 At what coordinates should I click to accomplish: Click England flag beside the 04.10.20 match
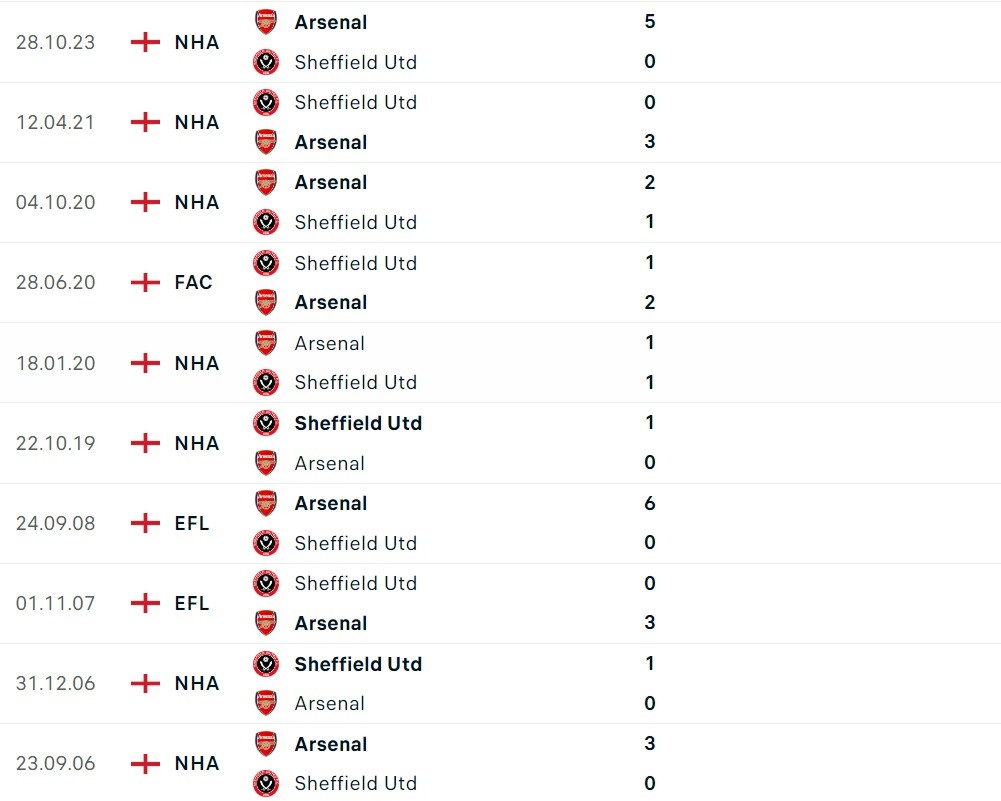tap(146, 202)
